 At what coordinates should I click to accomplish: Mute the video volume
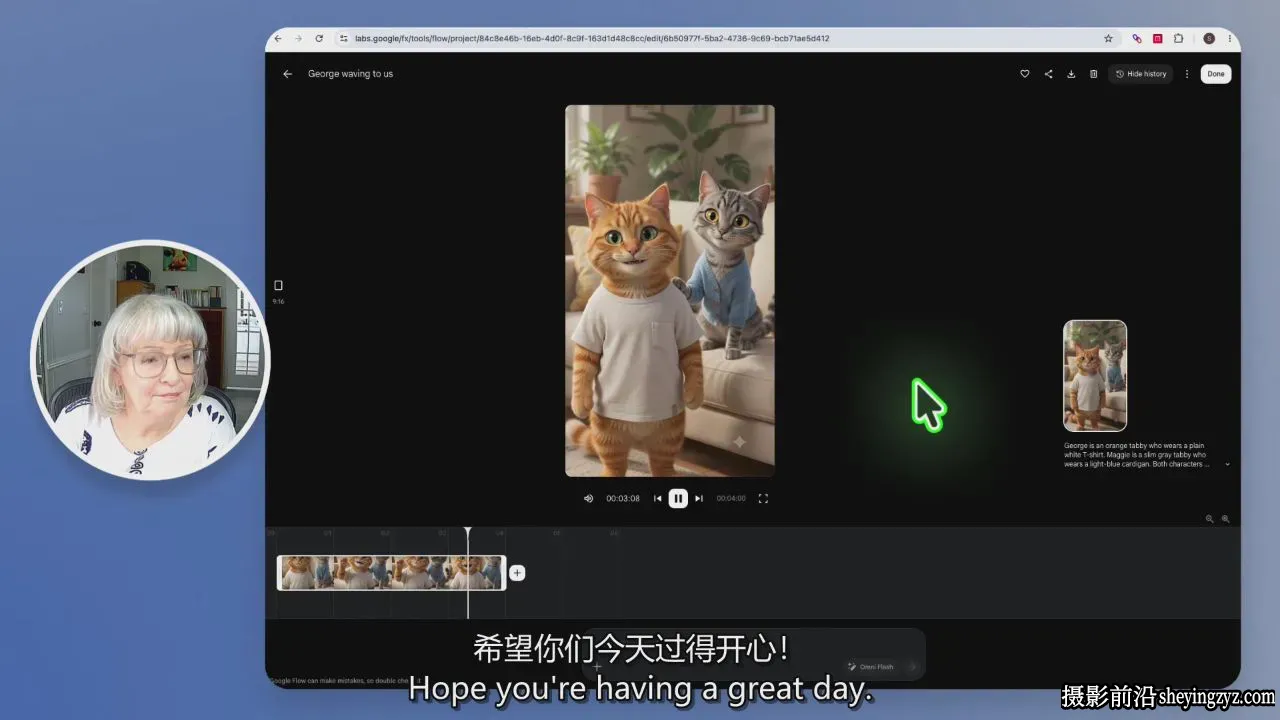[x=588, y=498]
